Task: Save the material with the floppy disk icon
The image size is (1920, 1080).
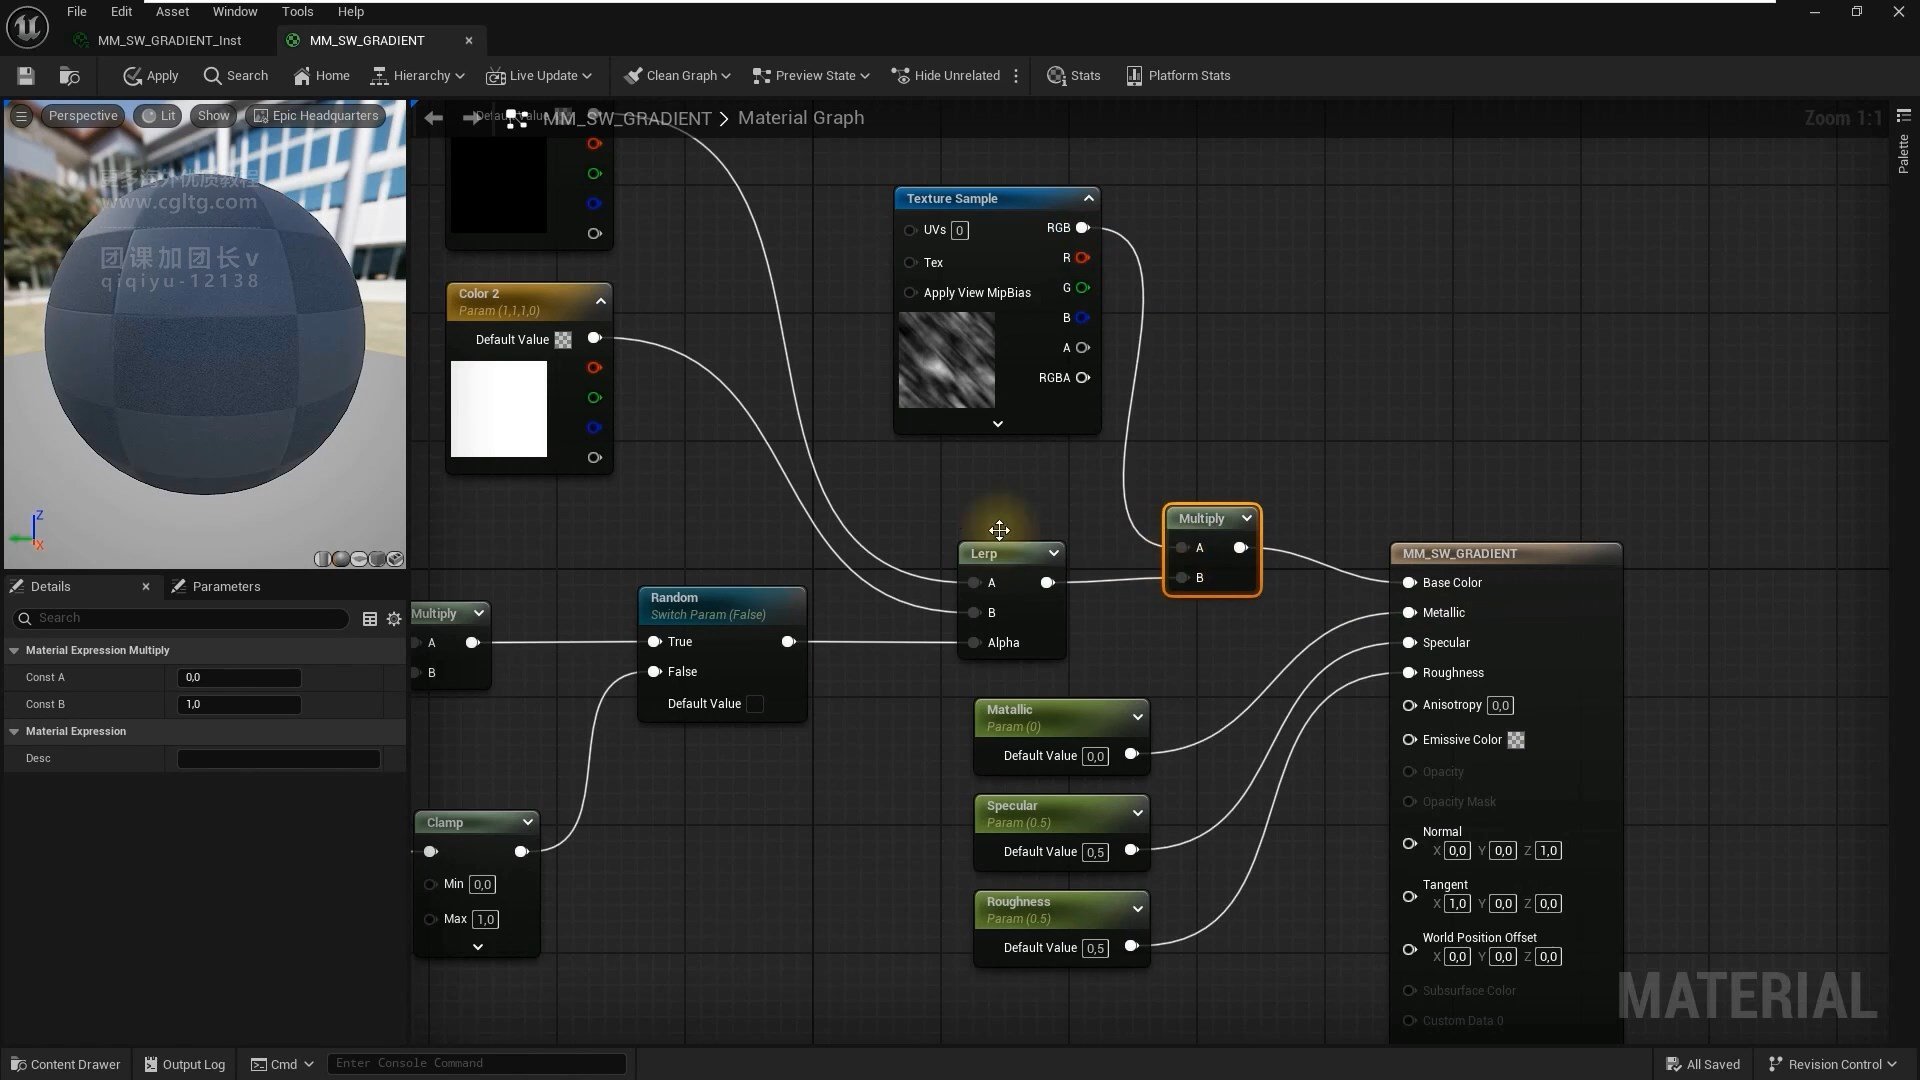Action: [26, 76]
